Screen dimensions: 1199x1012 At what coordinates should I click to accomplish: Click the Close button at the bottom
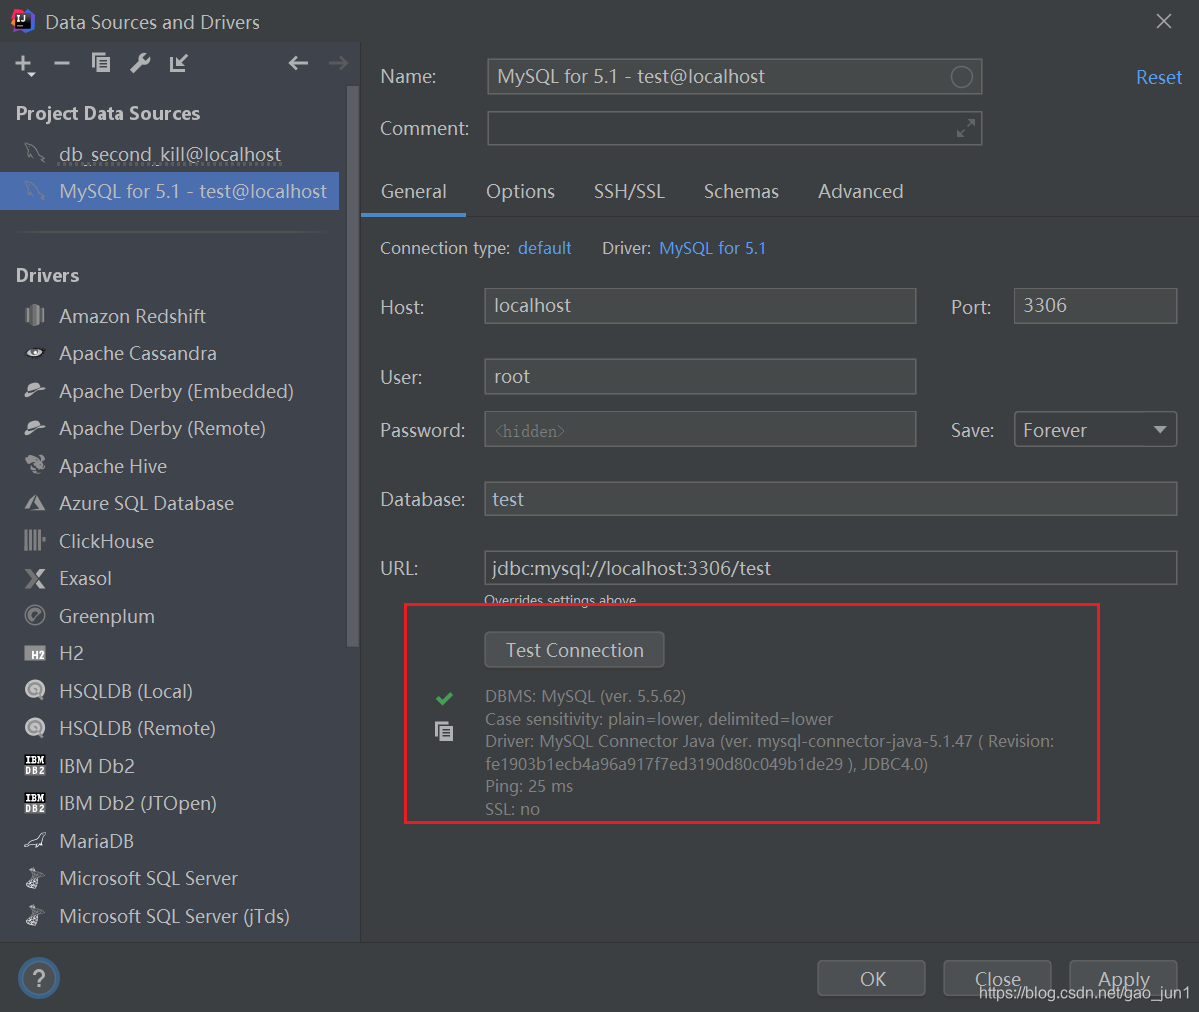tap(997, 978)
